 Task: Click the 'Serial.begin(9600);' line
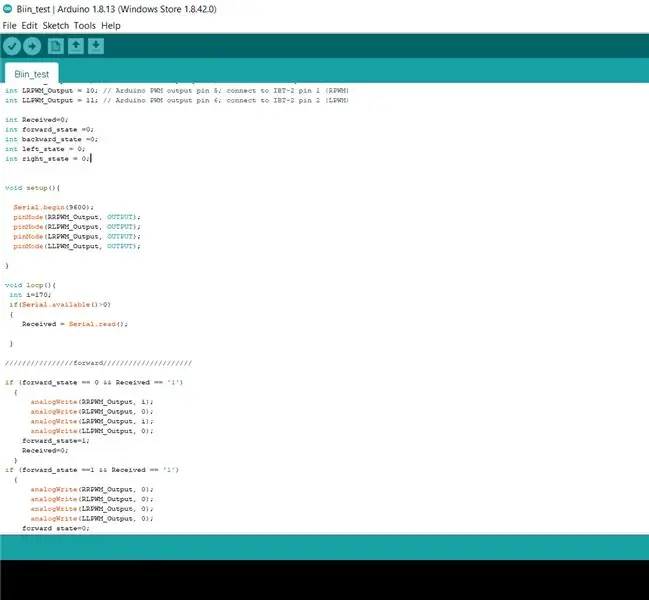[x=54, y=207]
